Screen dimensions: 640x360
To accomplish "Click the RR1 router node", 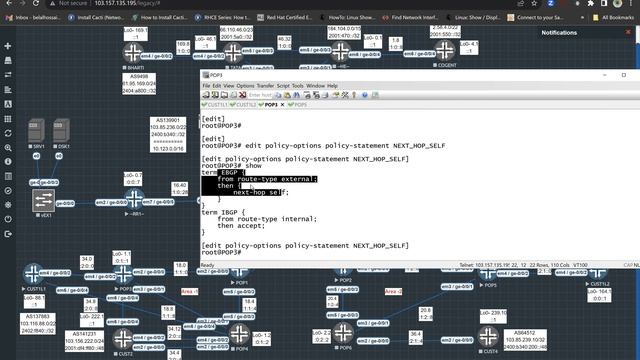I will point(134,200).
